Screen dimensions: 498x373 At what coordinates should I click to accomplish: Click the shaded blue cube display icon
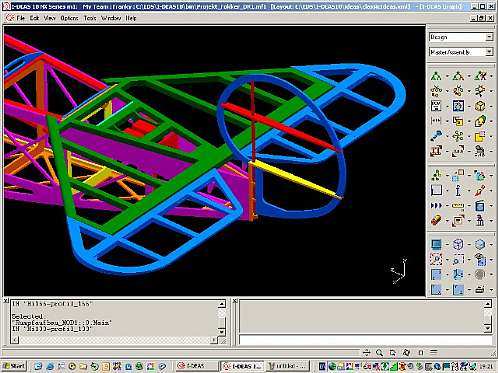480,244
